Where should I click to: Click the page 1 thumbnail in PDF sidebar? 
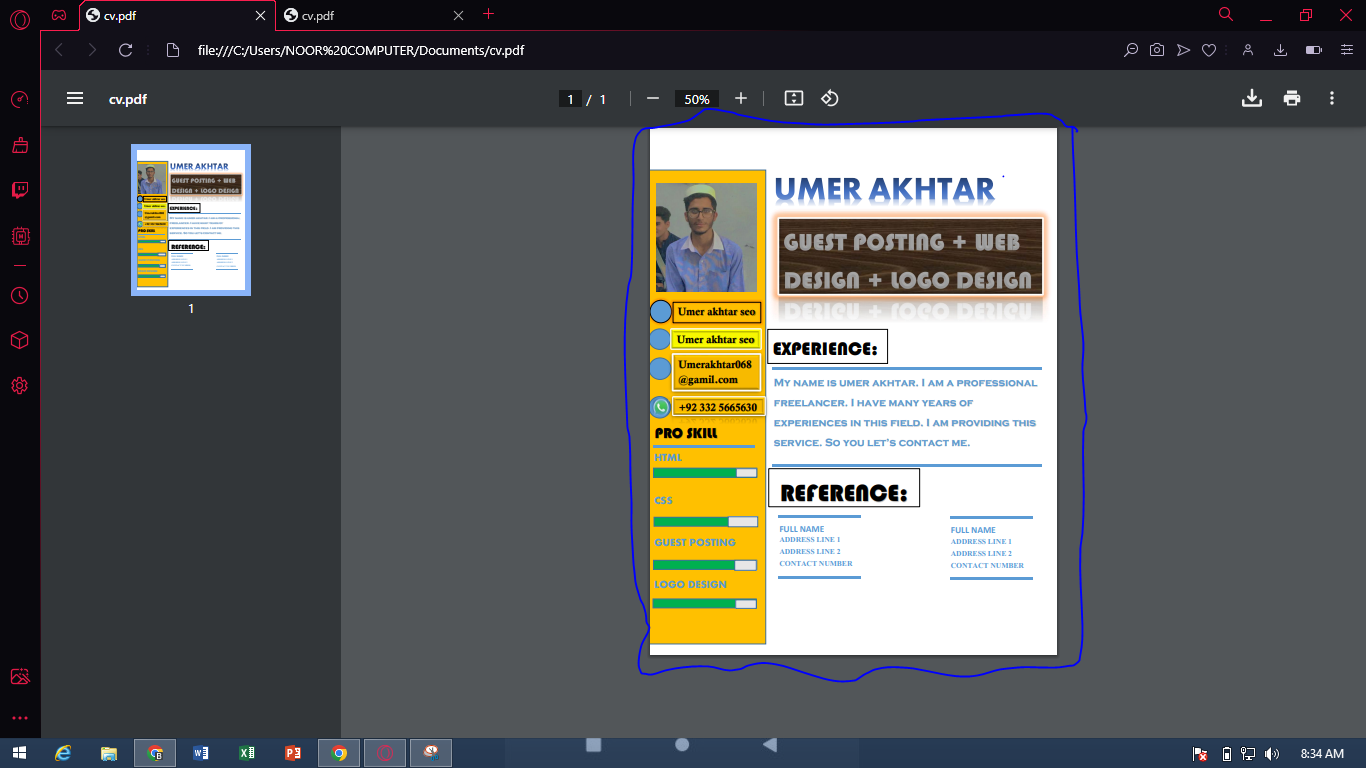point(190,220)
